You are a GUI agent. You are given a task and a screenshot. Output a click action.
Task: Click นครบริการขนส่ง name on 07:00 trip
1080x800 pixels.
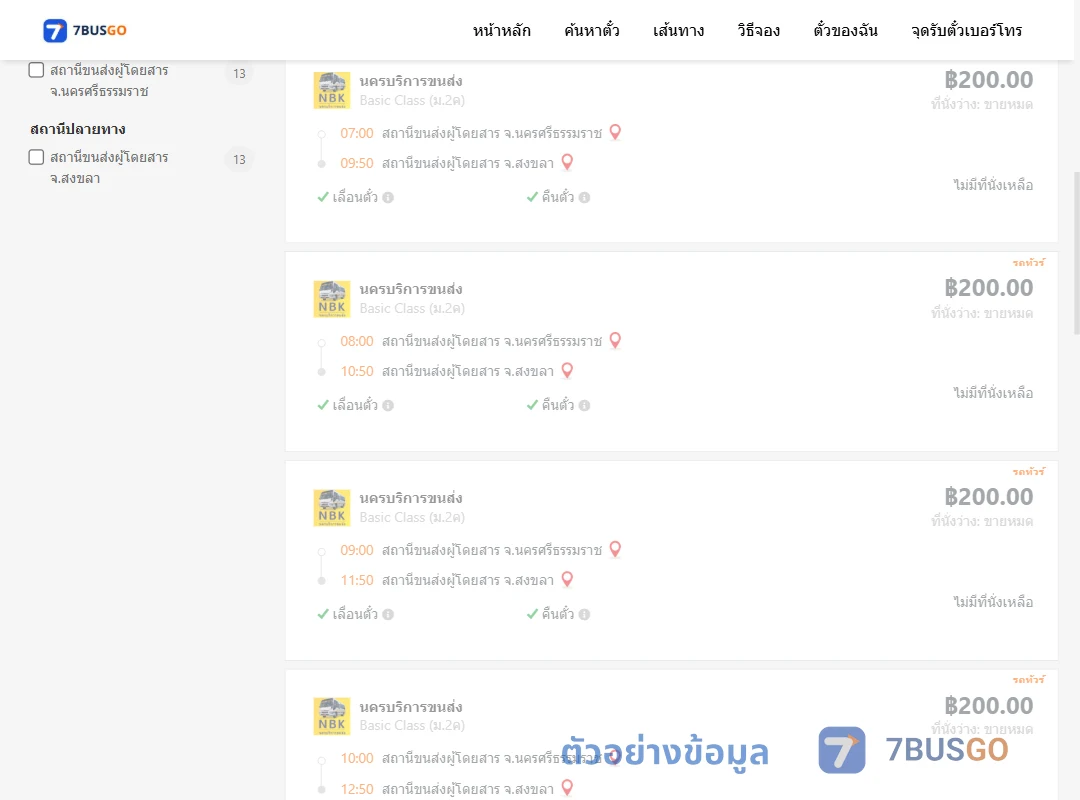411,81
